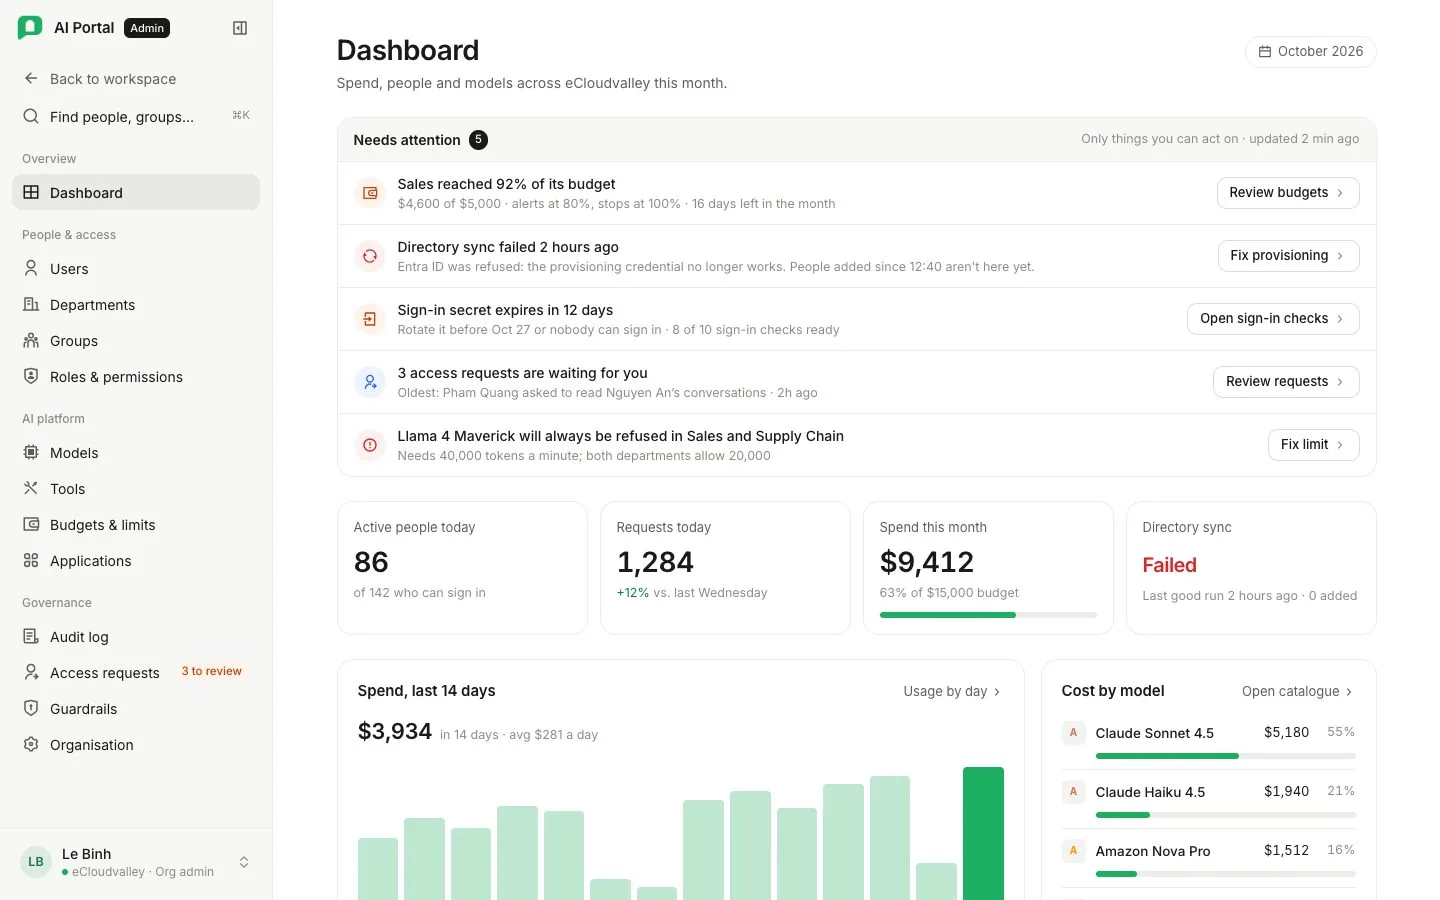Click the Groups people icon
The height and width of the screenshot is (900, 1440).
coord(31,340)
